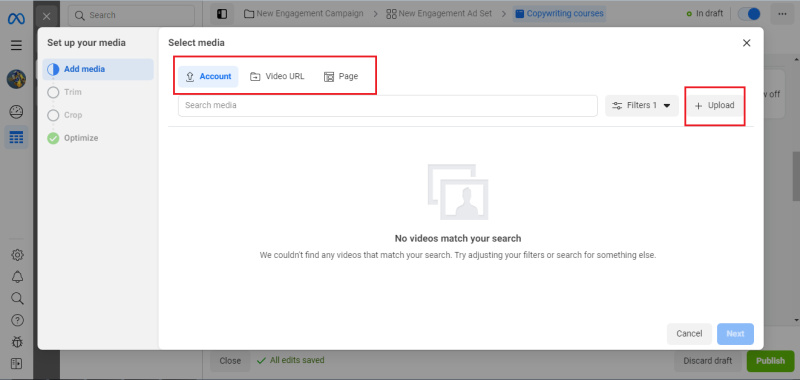
Task: Click the Meta logo icon
Action: coord(16,19)
